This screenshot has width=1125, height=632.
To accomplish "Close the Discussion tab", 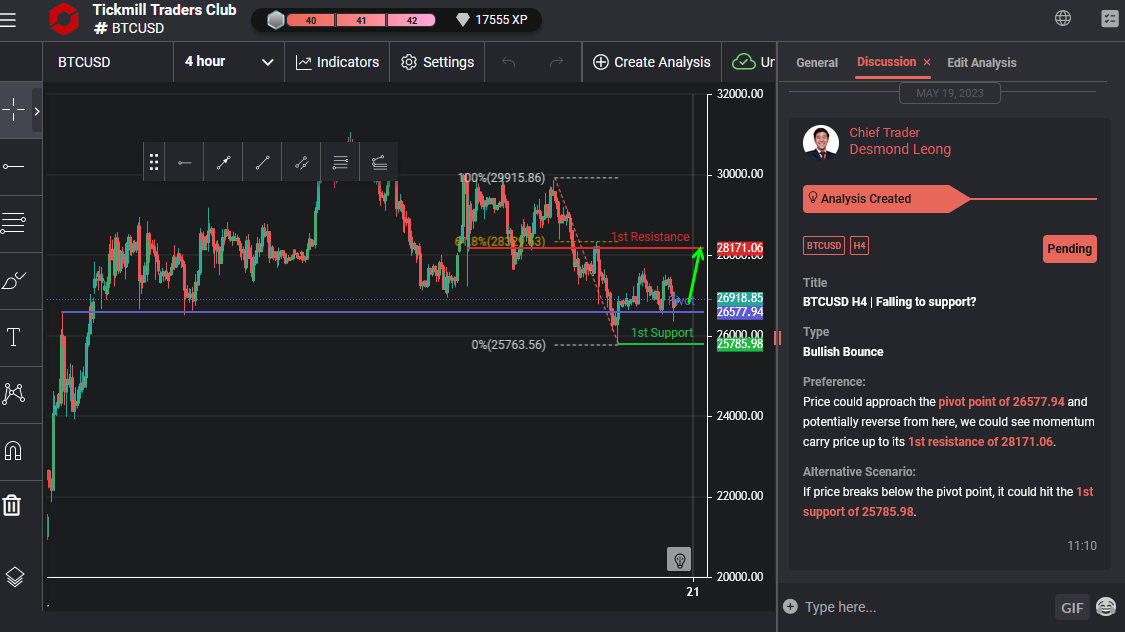I will pyautogui.click(x=927, y=62).
